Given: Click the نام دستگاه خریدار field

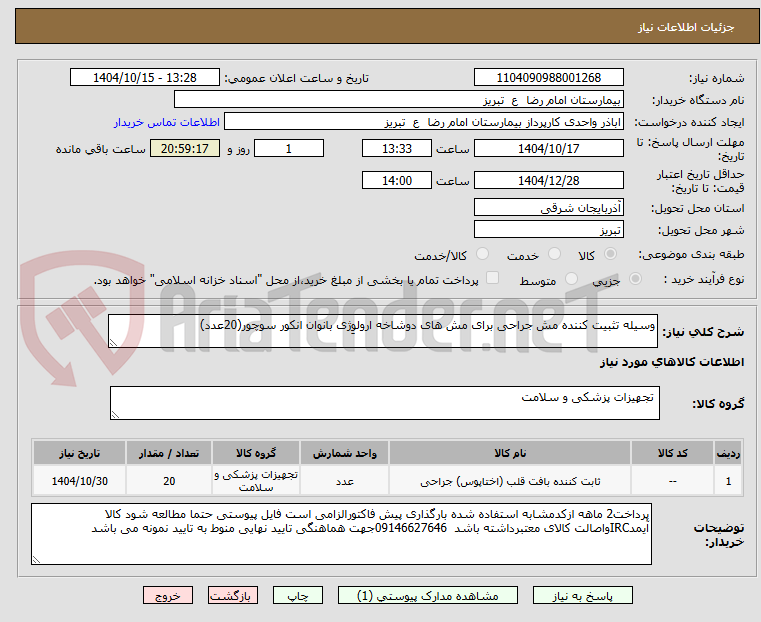Looking at the screenshot, I should (398, 99).
